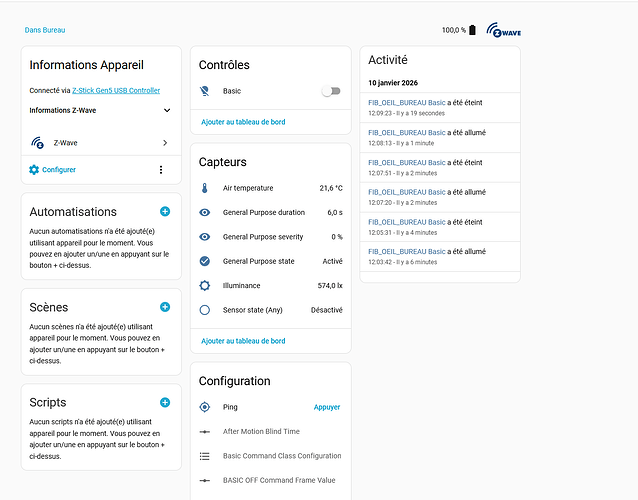Click Ajouter au tableau de bord under Capteurs
This screenshot has height=500, width=638.
pyautogui.click(x=243, y=341)
